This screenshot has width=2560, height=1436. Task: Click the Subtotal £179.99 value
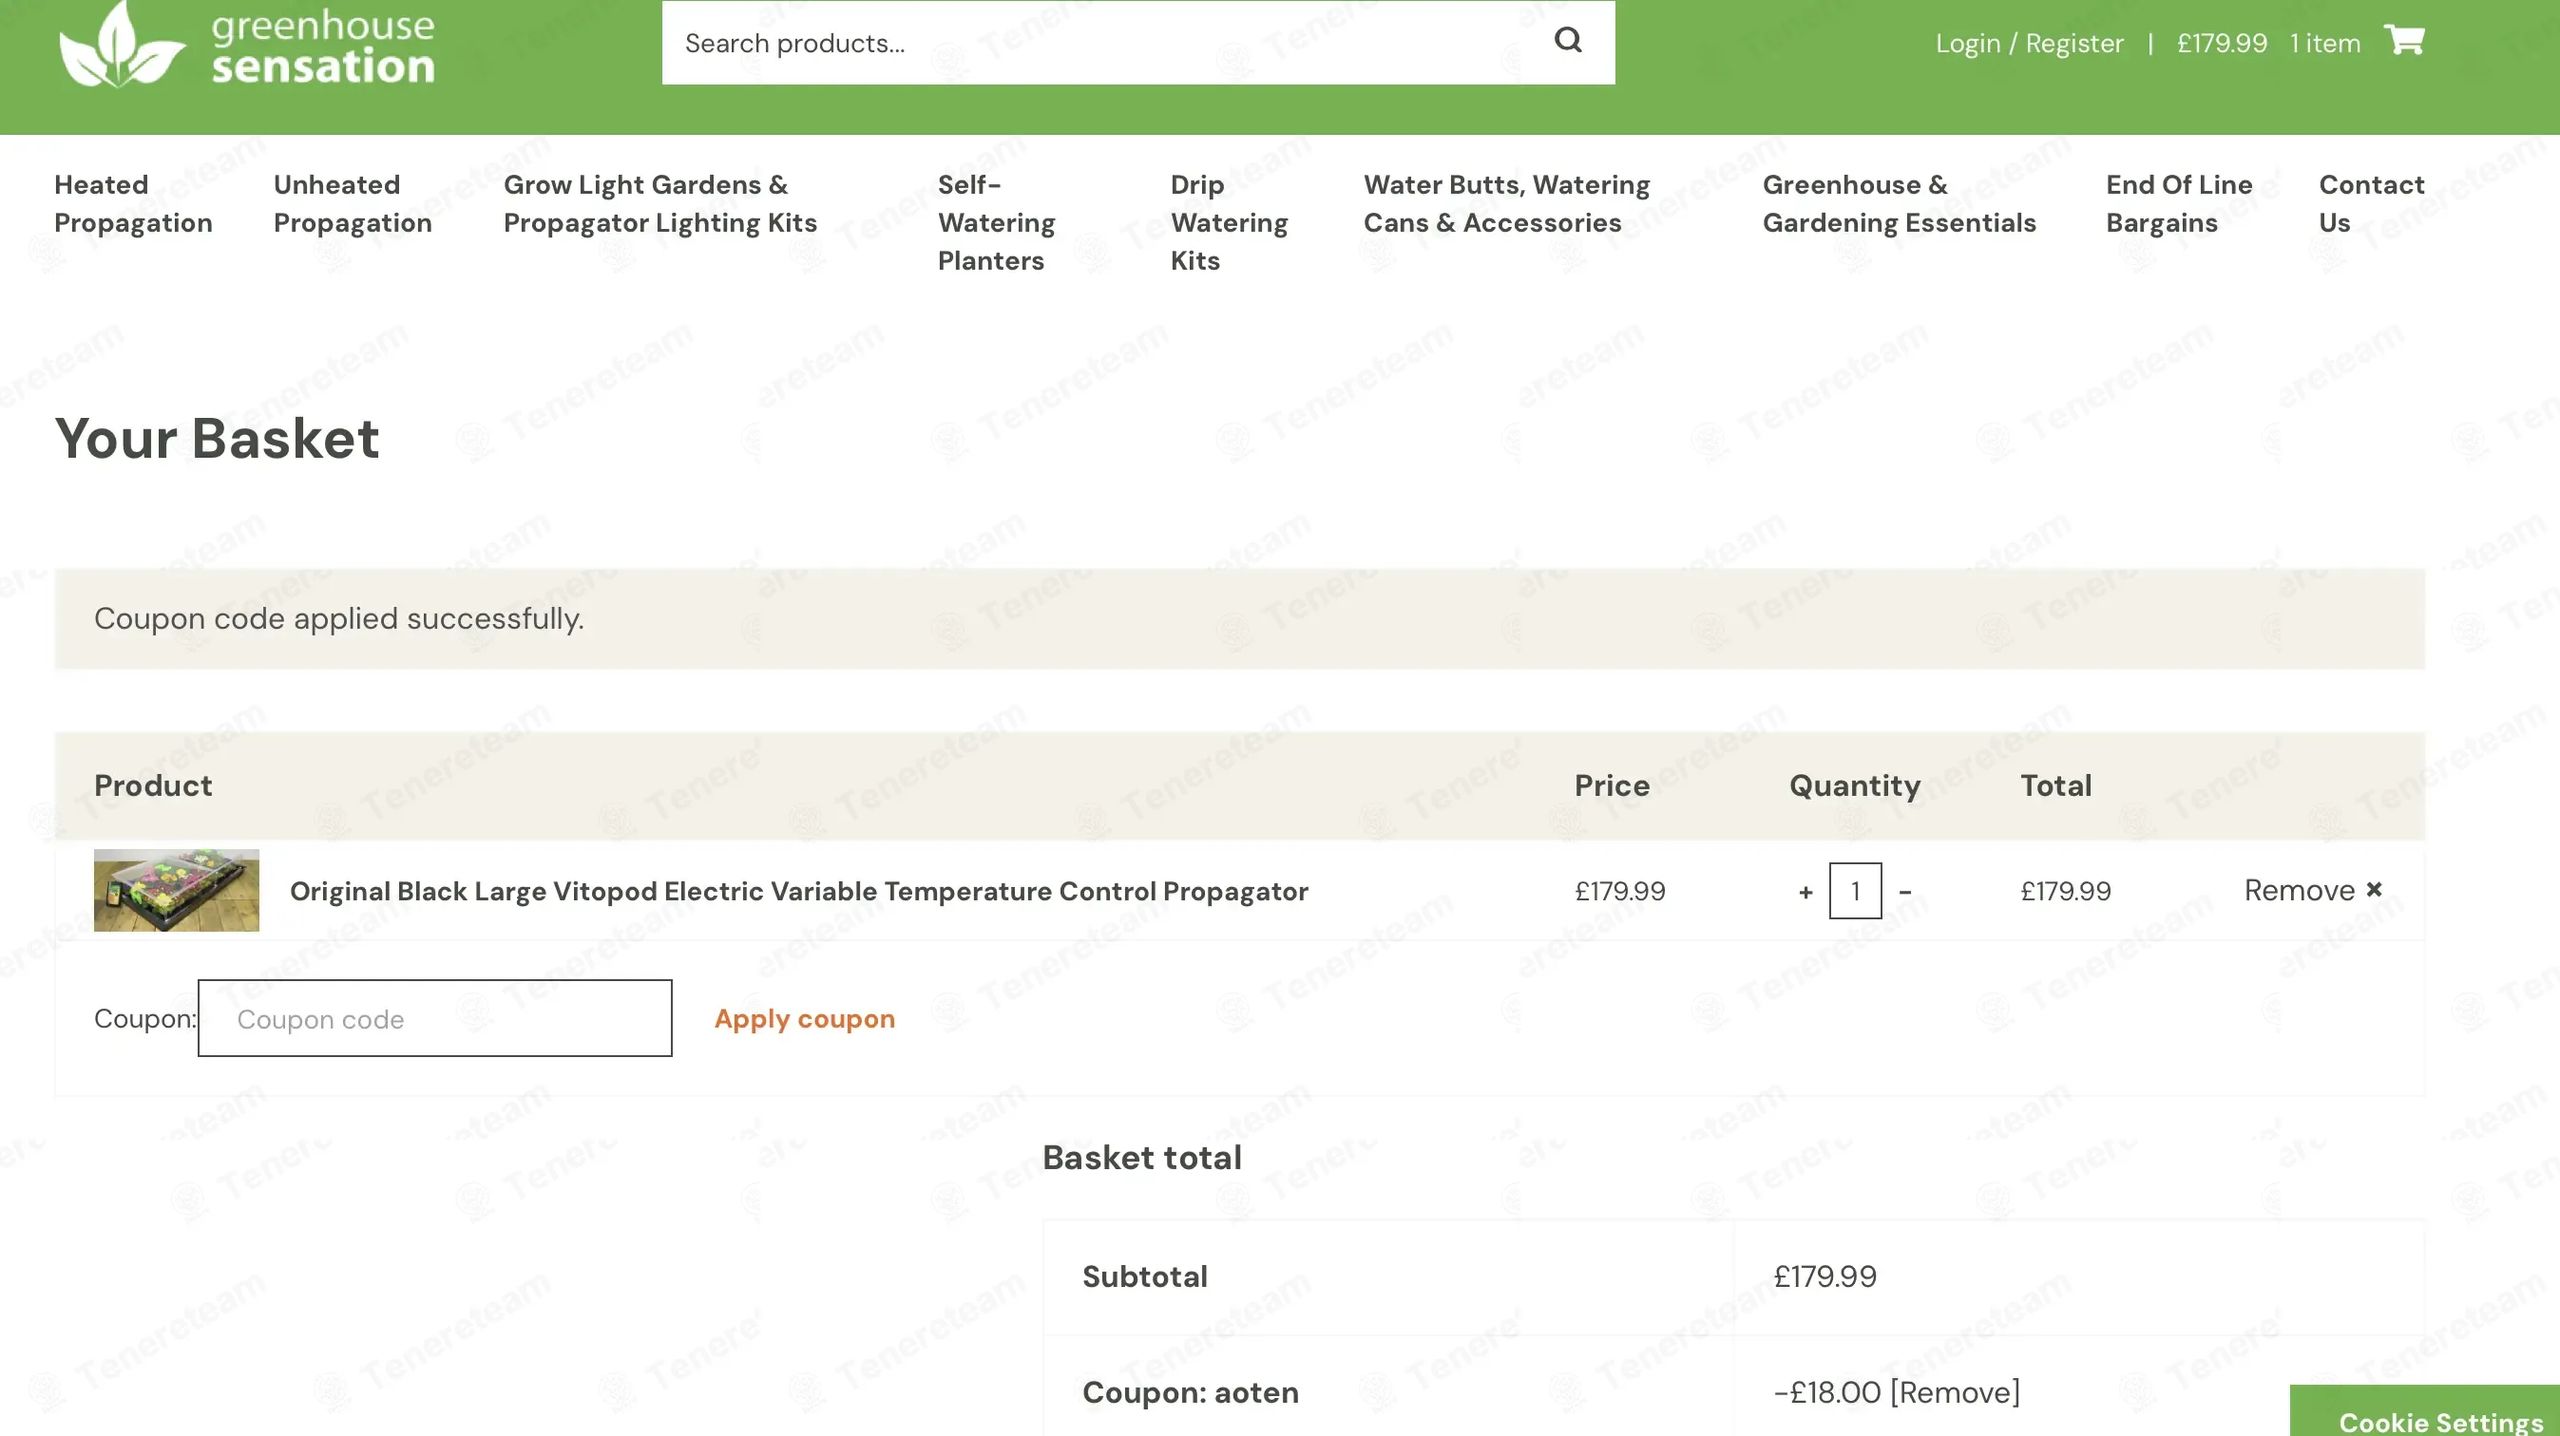click(1825, 1276)
